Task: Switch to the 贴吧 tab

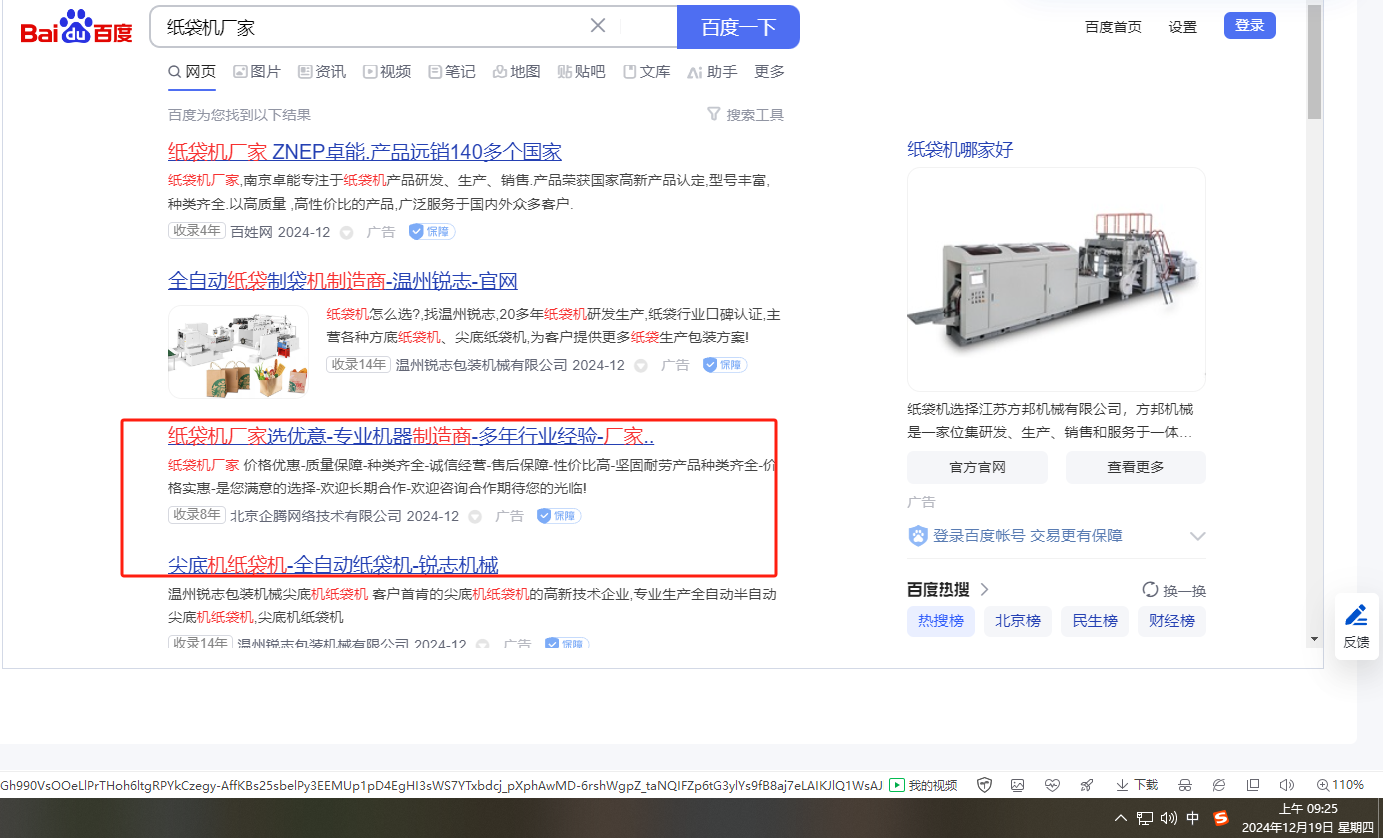Action: pyautogui.click(x=582, y=72)
